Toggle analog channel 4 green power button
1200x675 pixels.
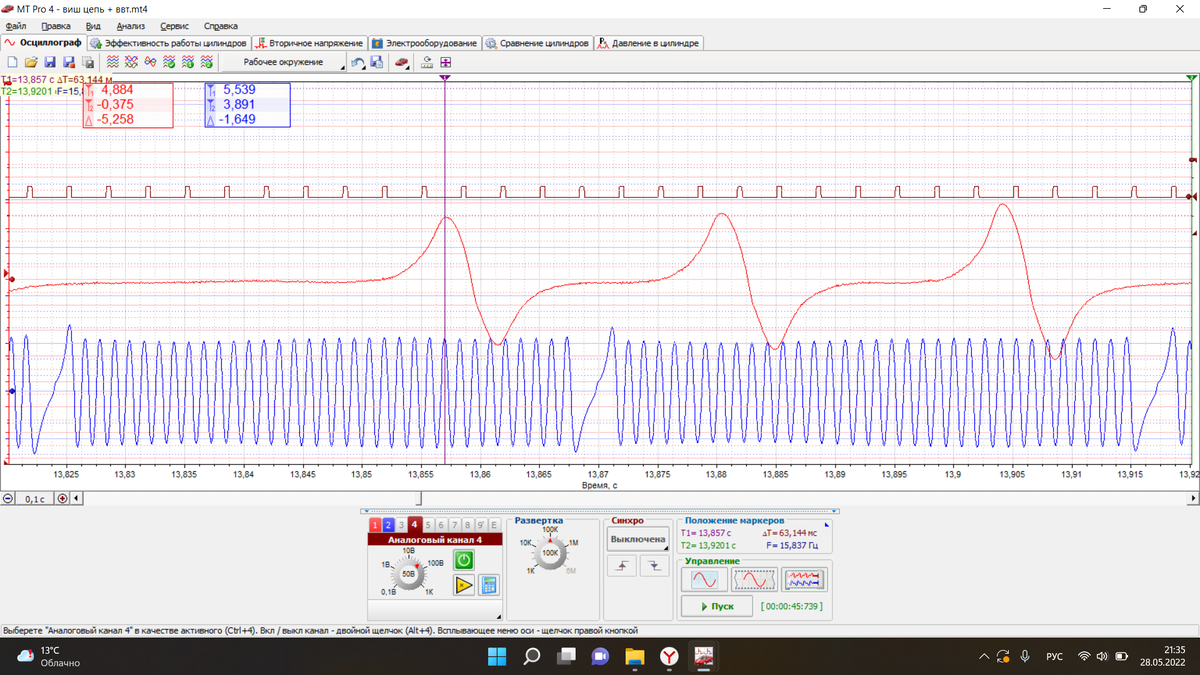464,560
